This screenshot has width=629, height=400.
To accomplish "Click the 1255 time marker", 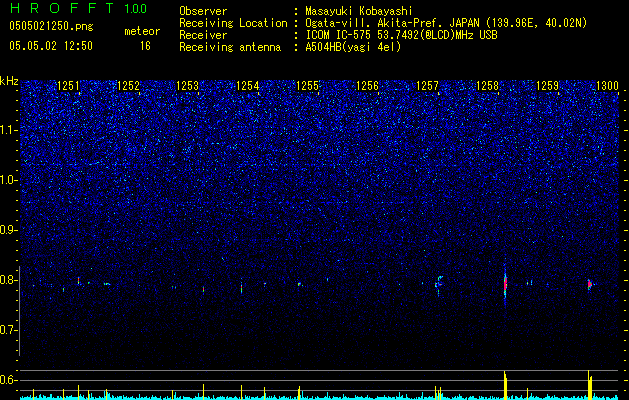I will [x=308, y=86].
